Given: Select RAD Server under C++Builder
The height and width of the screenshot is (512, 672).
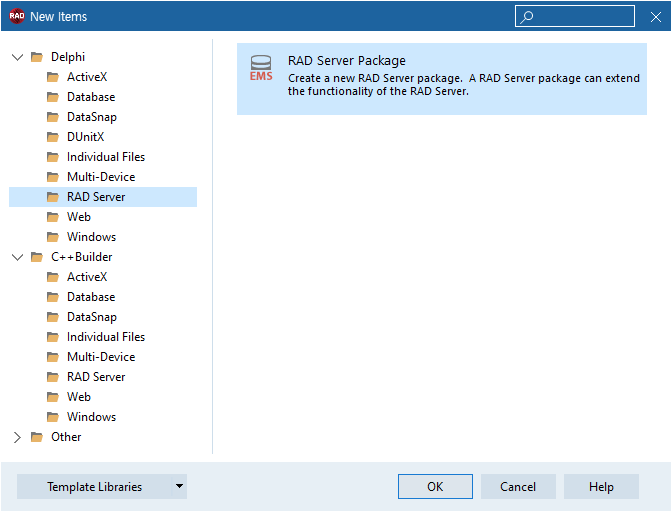Looking at the screenshot, I should [96, 377].
